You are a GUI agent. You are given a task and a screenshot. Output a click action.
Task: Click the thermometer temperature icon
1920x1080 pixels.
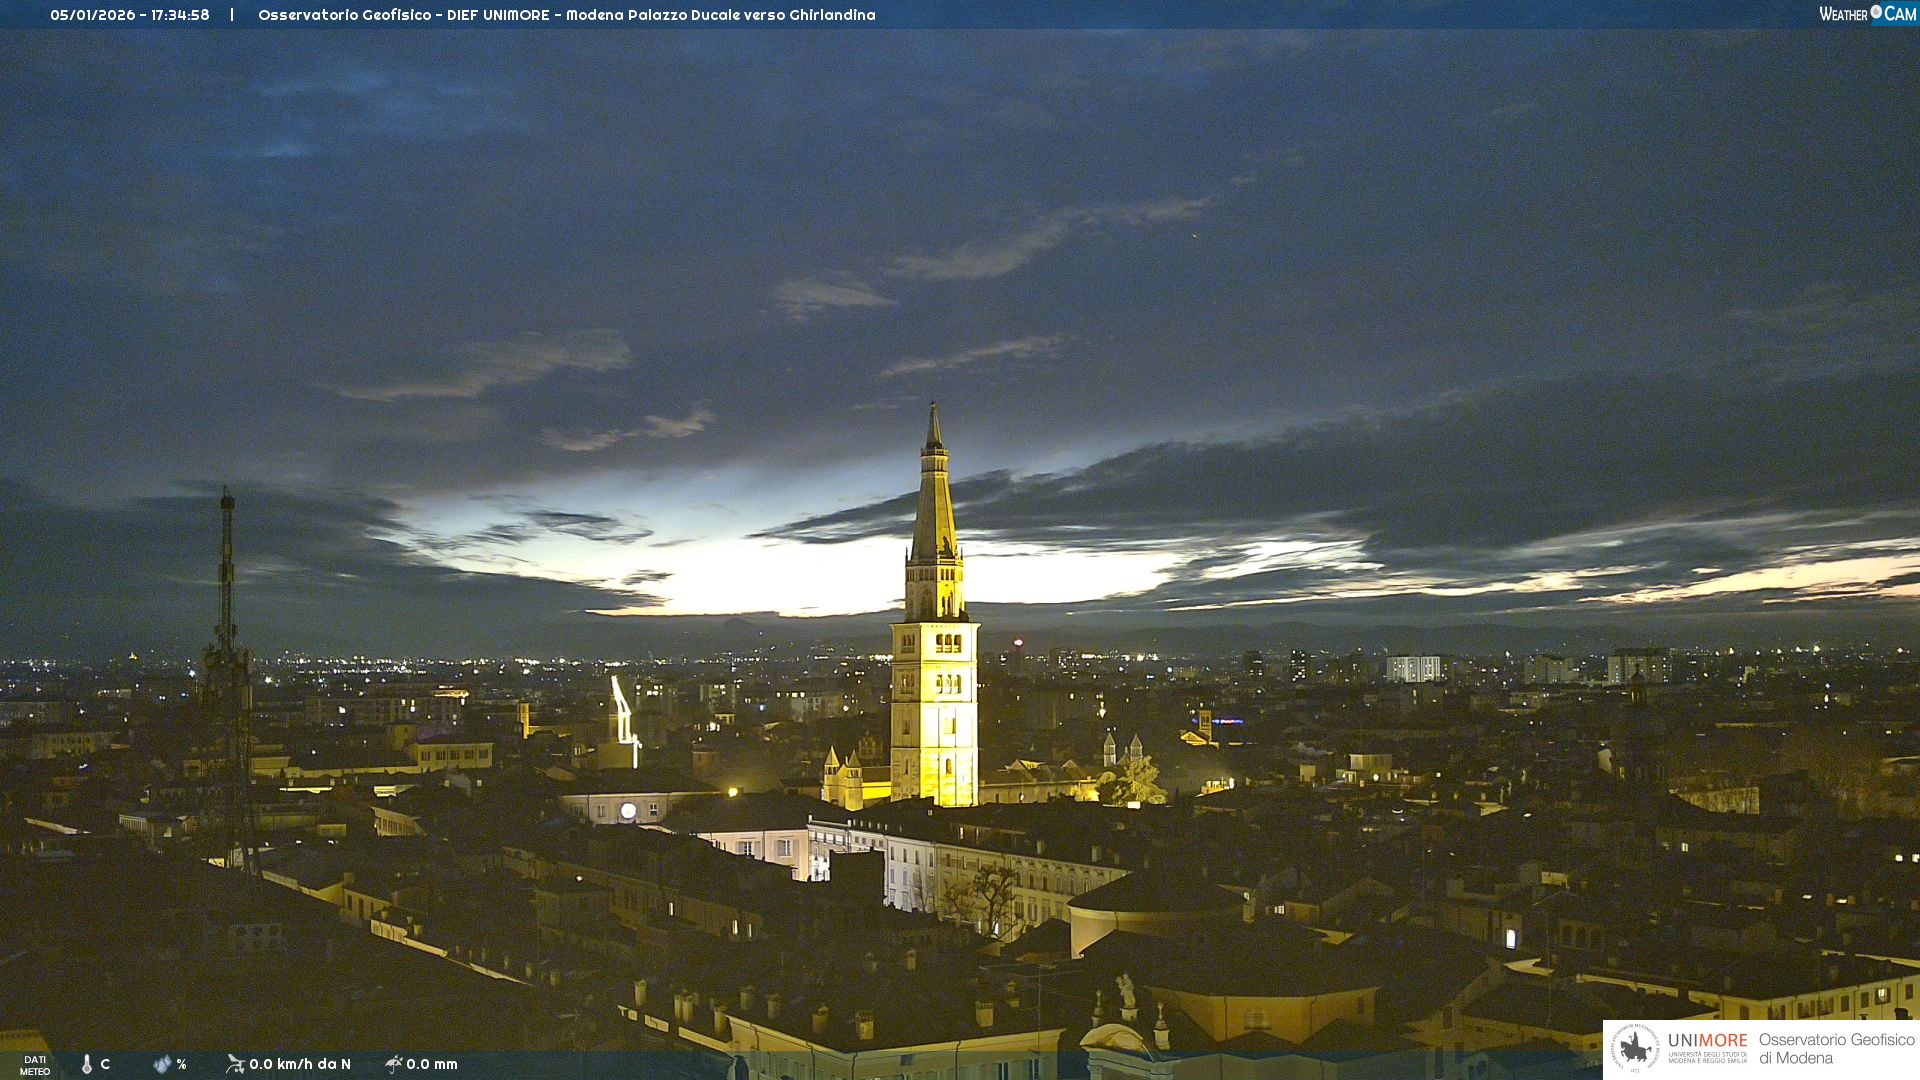click(87, 1064)
